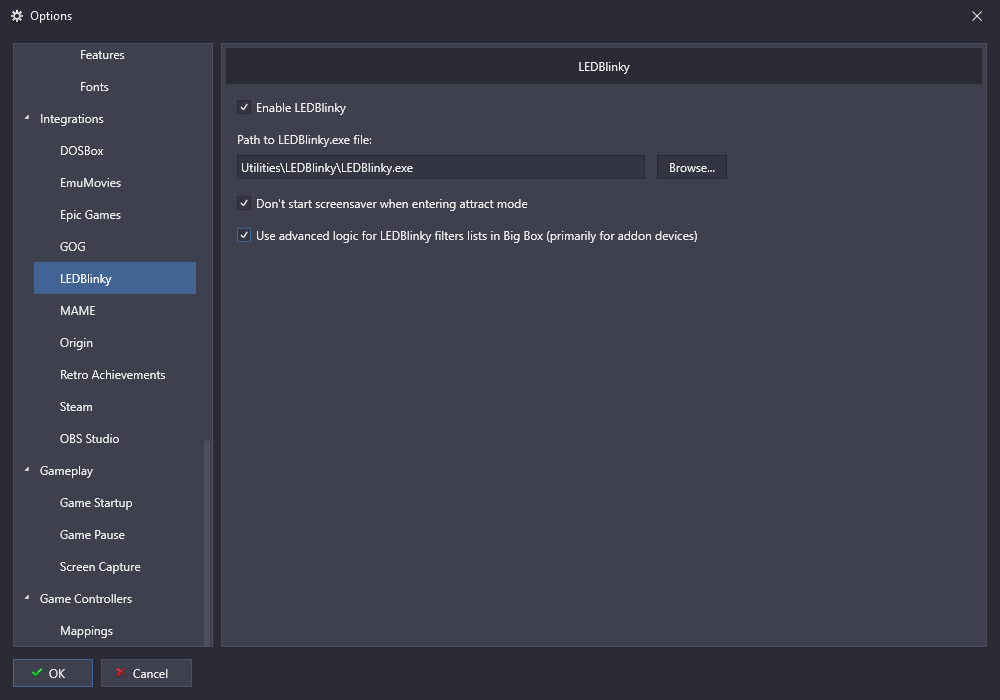
Task: Collapse the Game Controllers tree section
Action: click(27, 598)
